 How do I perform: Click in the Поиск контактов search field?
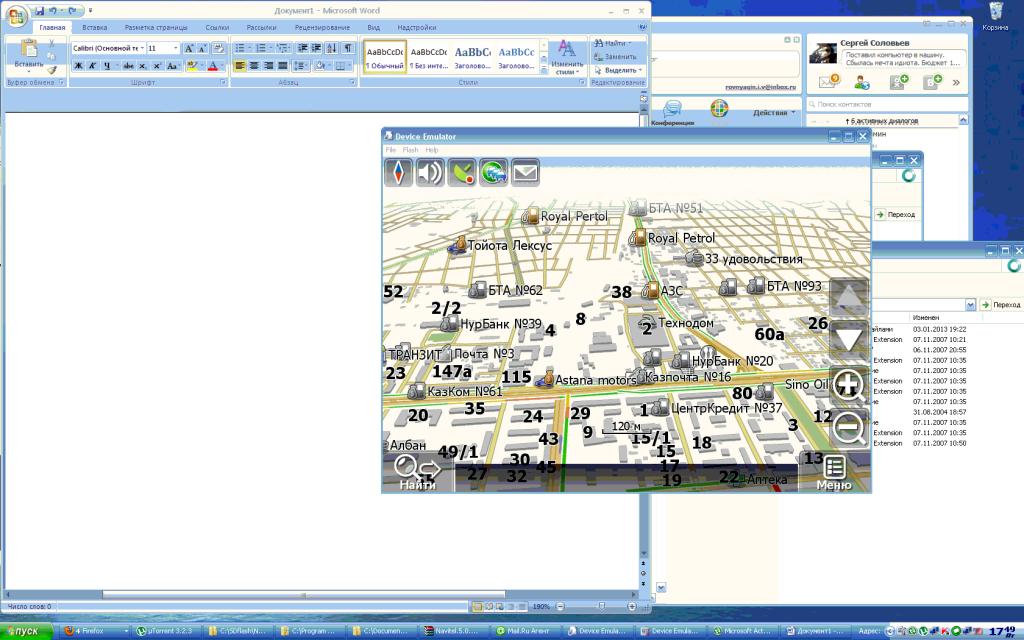(880, 104)
